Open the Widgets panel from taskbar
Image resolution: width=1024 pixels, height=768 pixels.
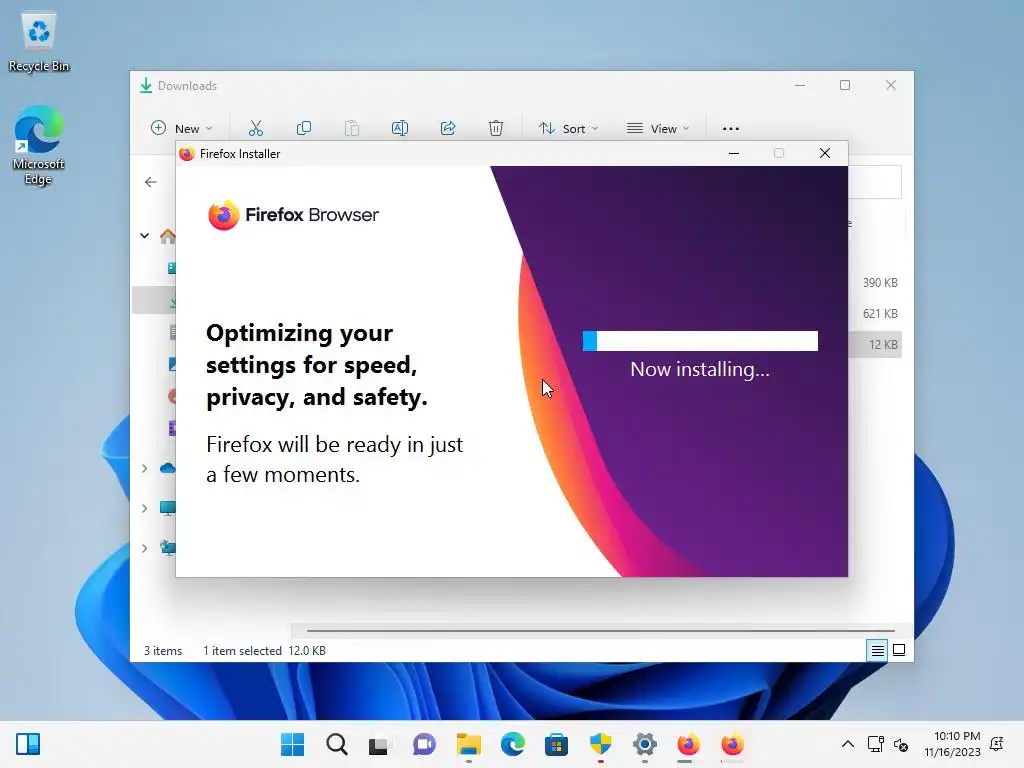pos(28,744)
